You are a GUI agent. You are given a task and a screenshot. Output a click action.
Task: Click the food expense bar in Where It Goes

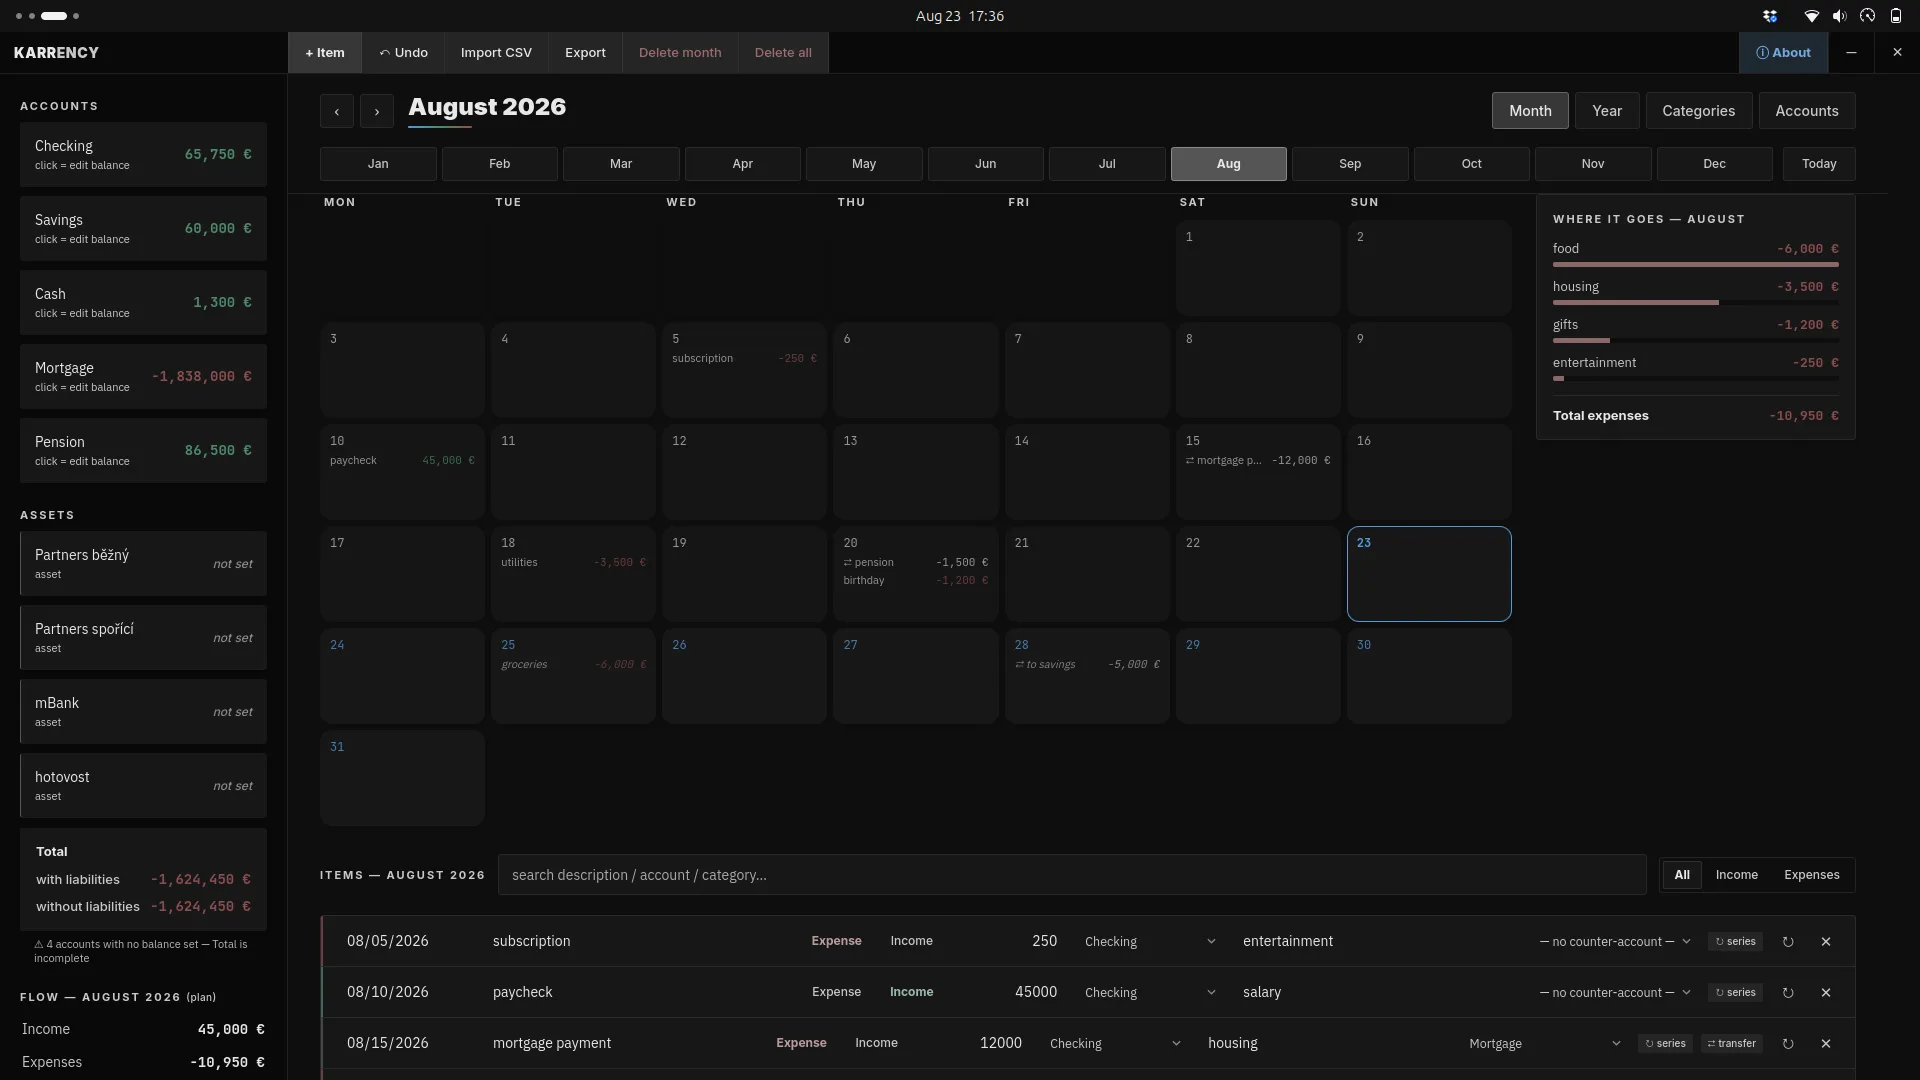coord(1695,265)
